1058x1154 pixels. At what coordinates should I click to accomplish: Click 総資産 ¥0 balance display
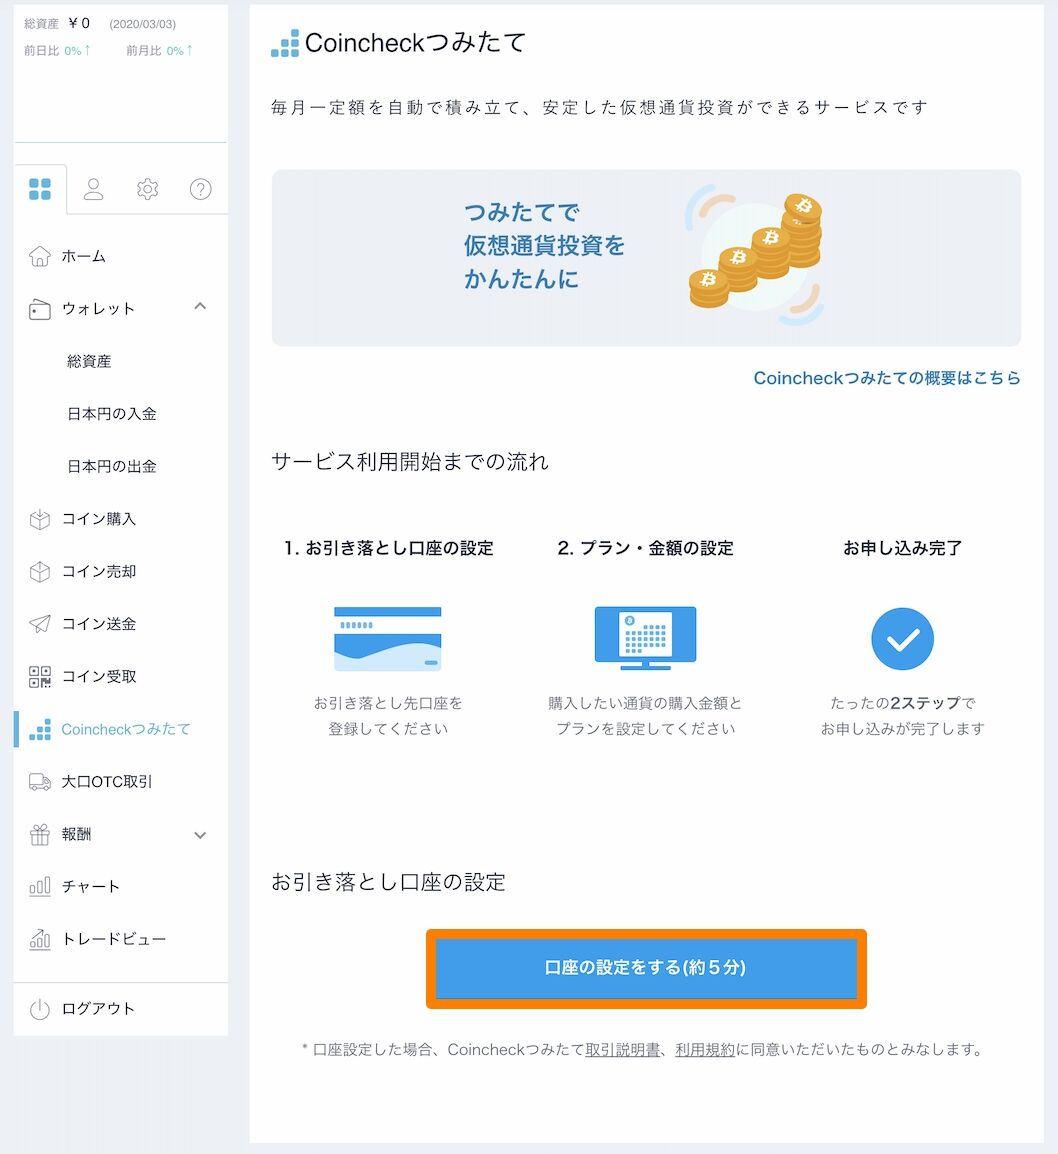click(57, 24)
